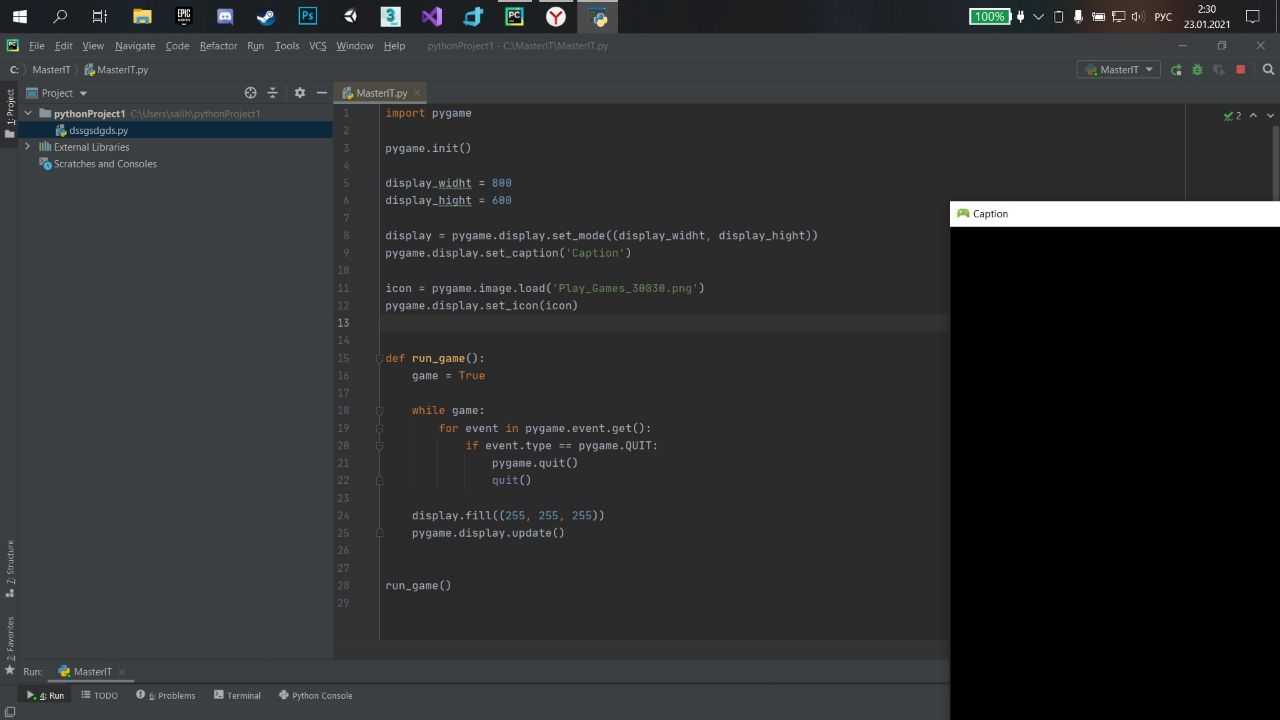Open the Python Console tool window
The width and height of the screenshot is (1280, 720).
point(315,695)
